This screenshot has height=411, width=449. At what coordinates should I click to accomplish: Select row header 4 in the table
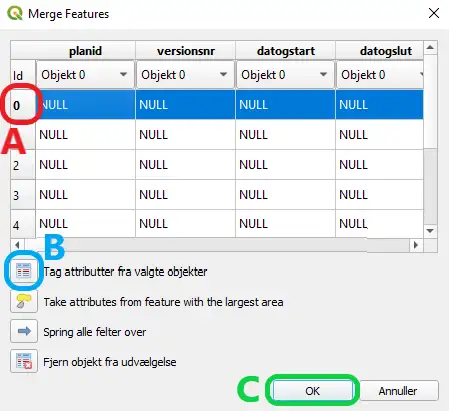pyautogui.click(x=23, y=224)
